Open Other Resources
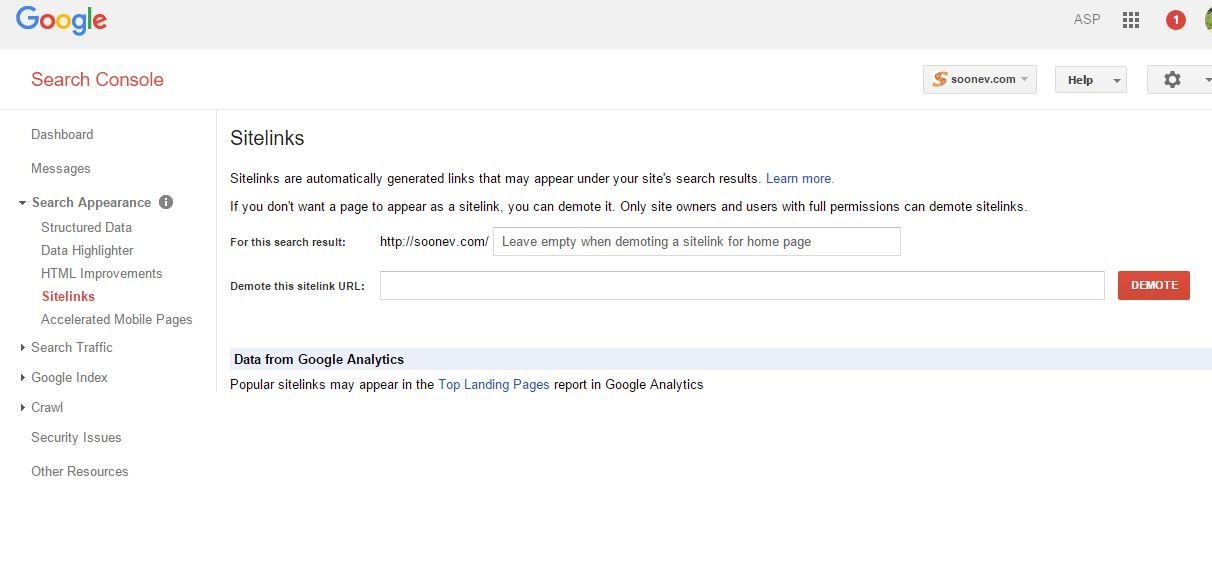Image resolution: width=1212 pixels, height=563 pixels. pos(80,471)
